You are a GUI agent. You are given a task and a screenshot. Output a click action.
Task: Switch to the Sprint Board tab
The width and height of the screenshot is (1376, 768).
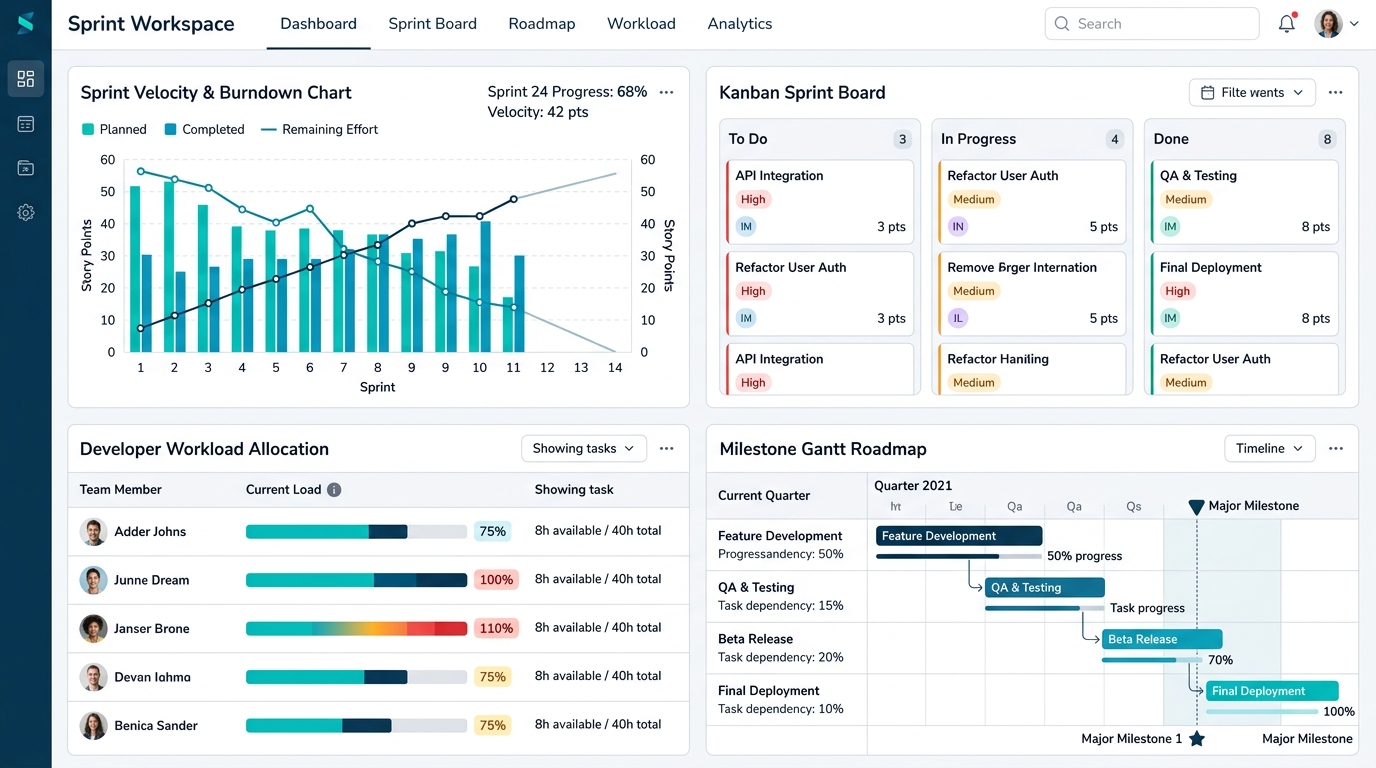[x=432, y=24]
